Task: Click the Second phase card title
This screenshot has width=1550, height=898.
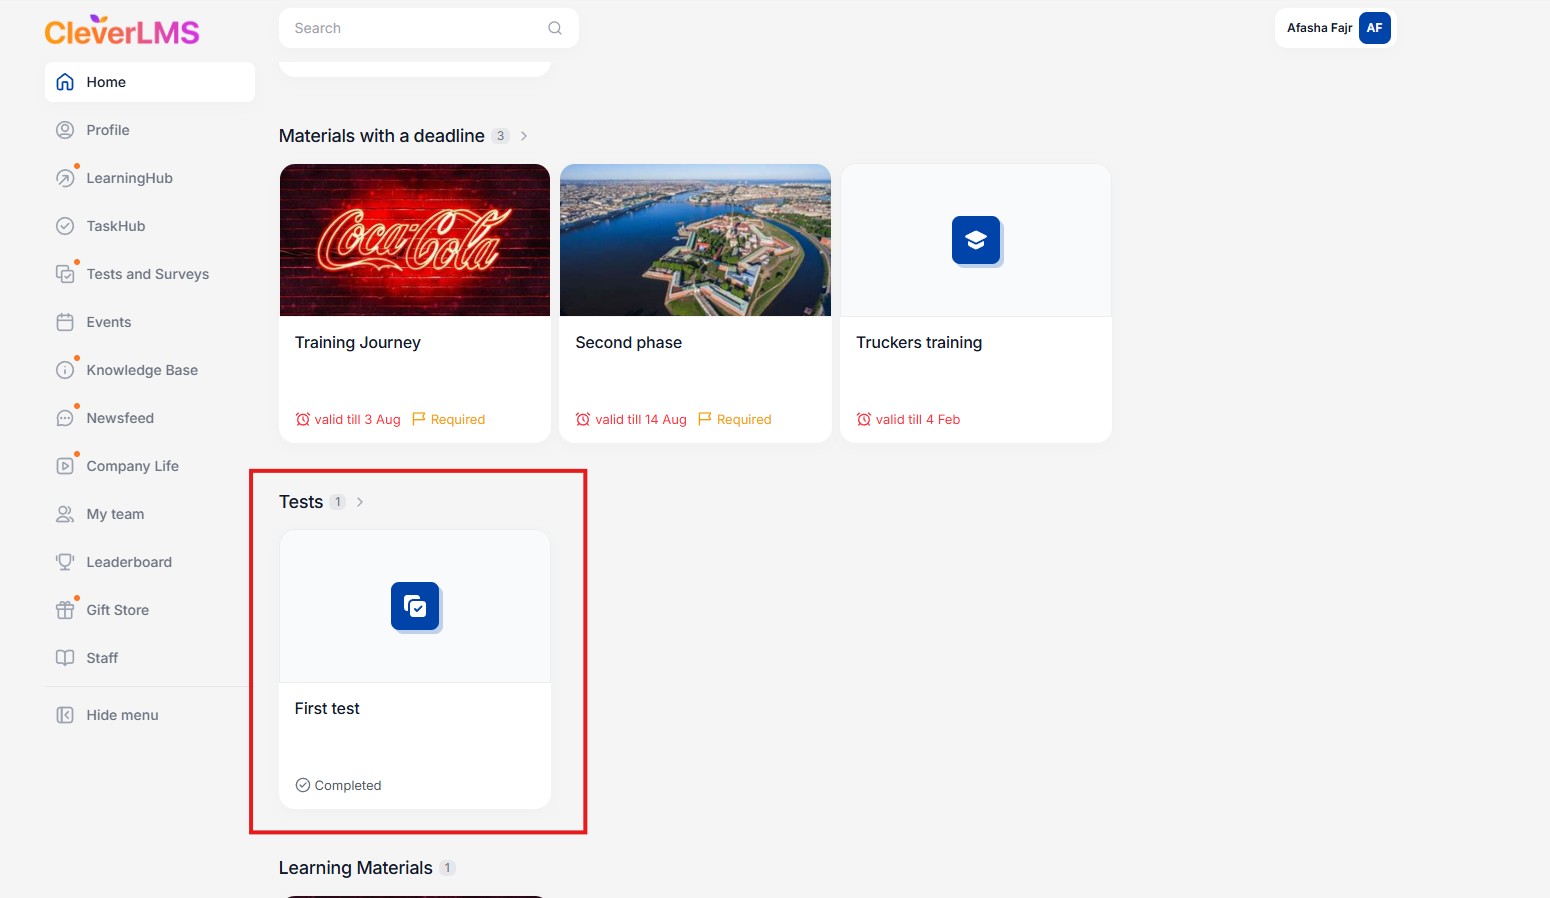Action: pos(629,342)
